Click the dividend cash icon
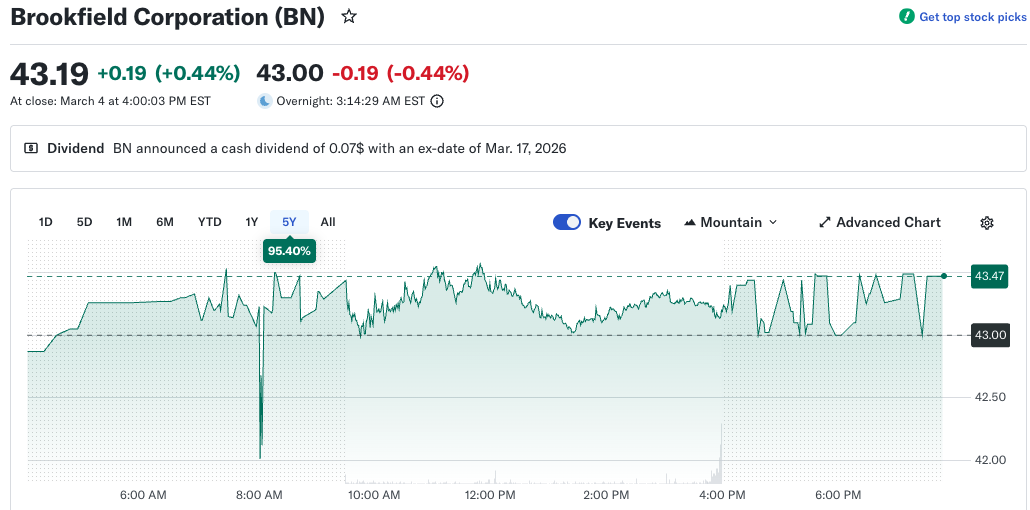This screenshot has height=510, width=1030. point(31,148)
